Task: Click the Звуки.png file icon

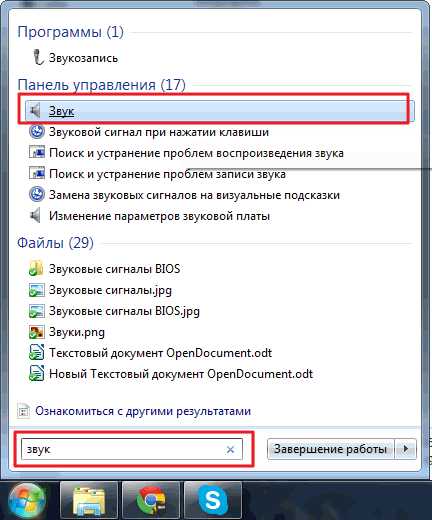Action: pos(36,332)
